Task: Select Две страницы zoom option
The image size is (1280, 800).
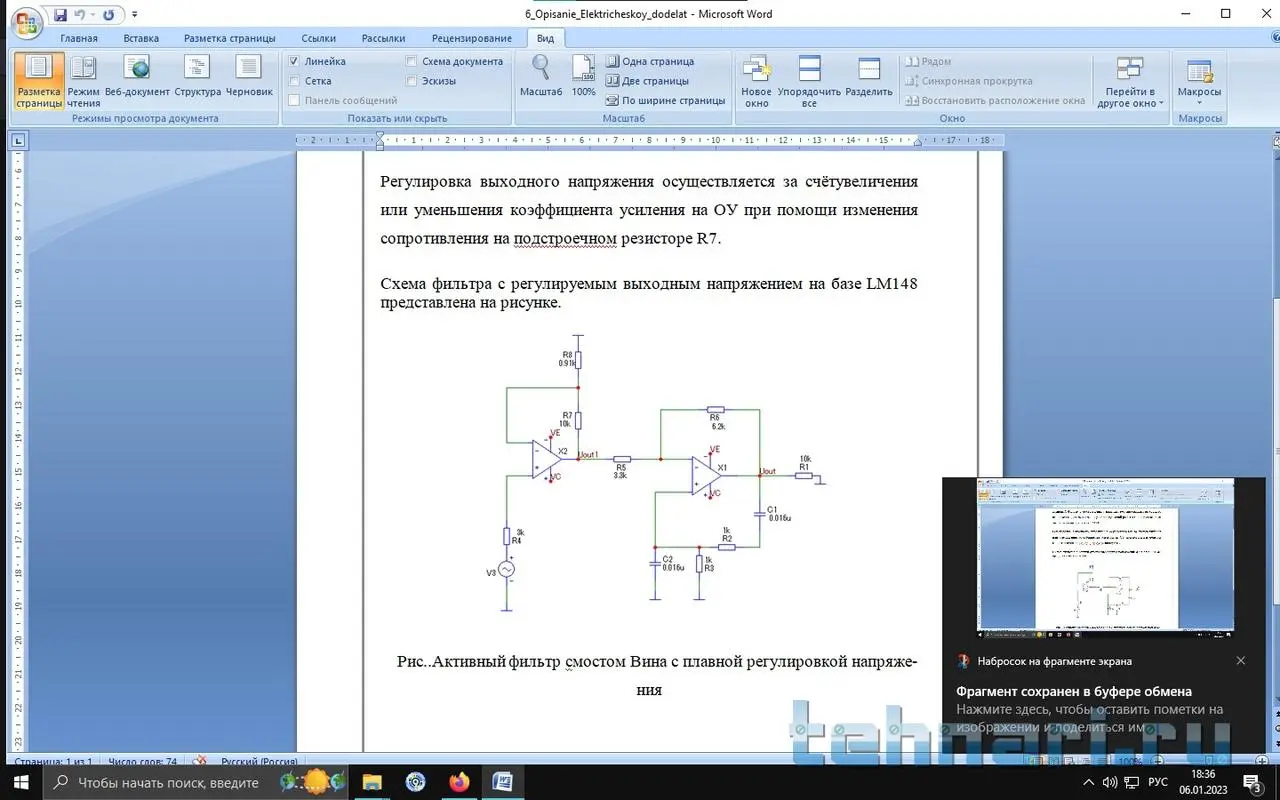Action: coord(648,81)
